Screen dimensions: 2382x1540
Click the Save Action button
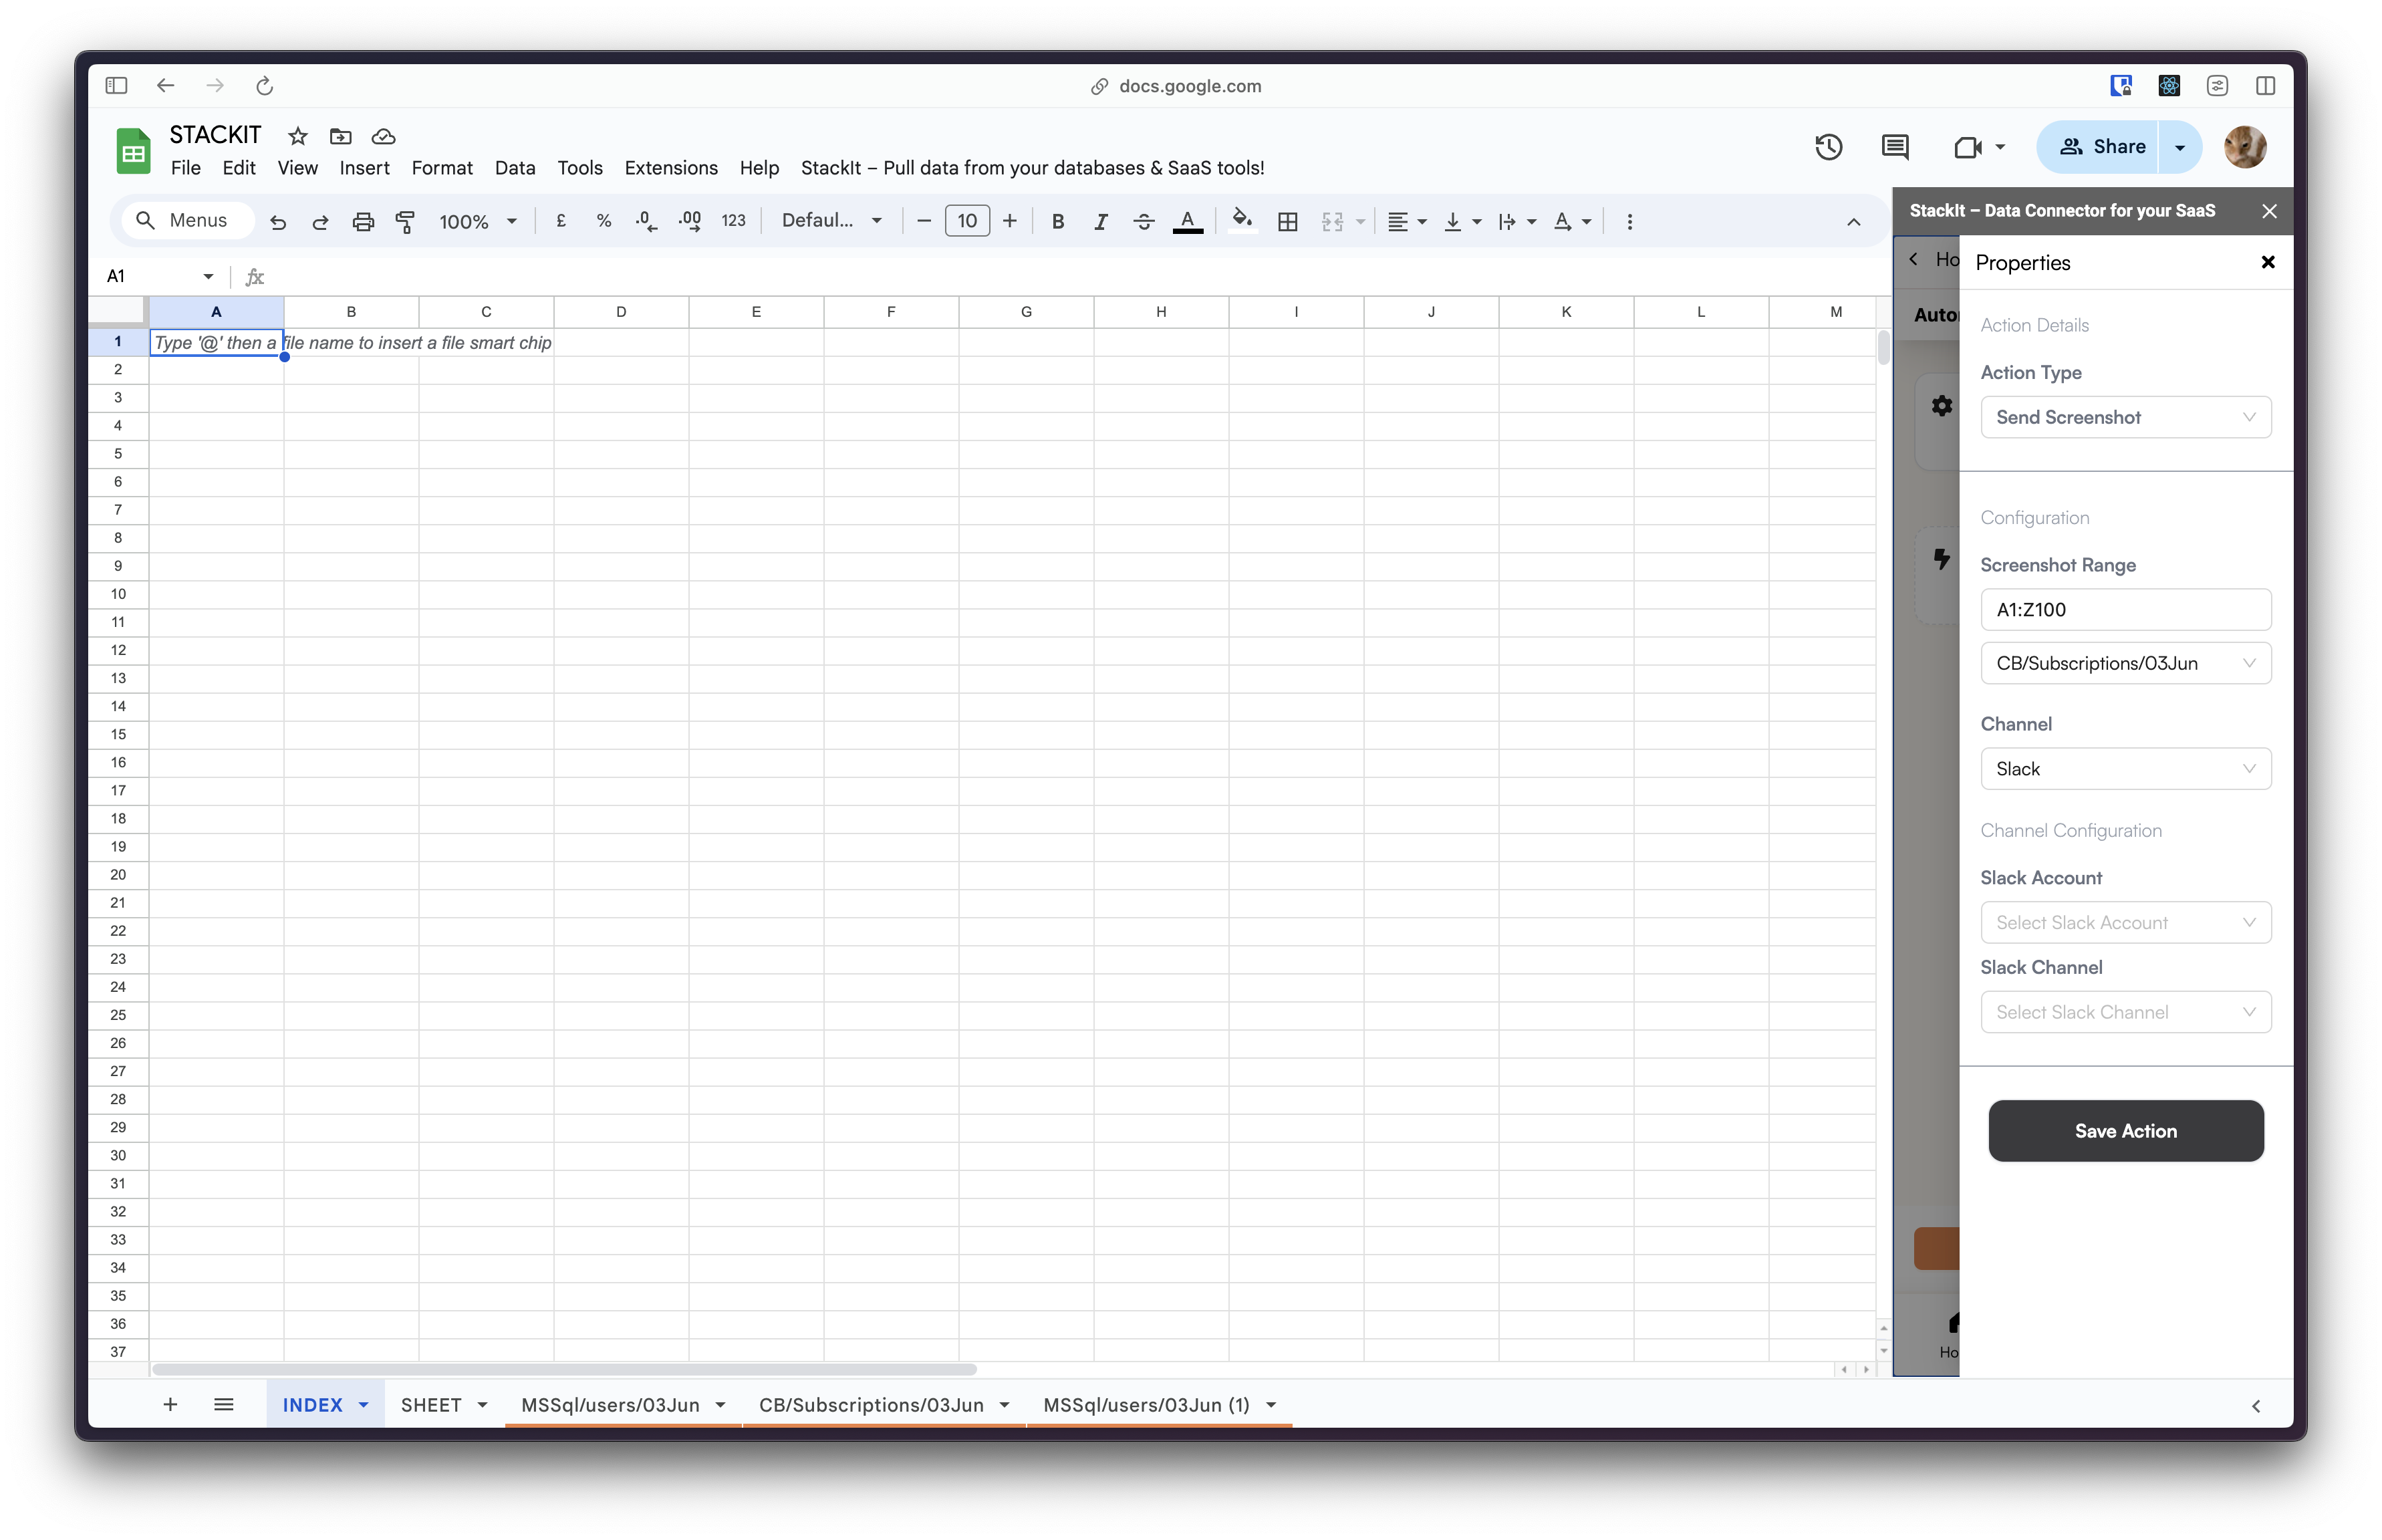point(2125,1131)
